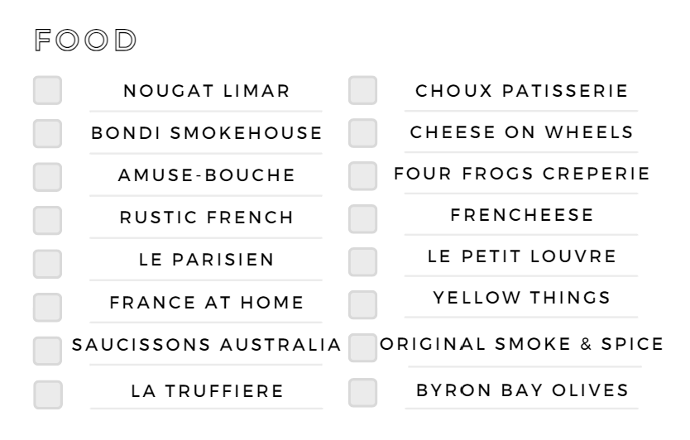
Task: Click the Byron Bay Olives label
Action: pos(522,390)
